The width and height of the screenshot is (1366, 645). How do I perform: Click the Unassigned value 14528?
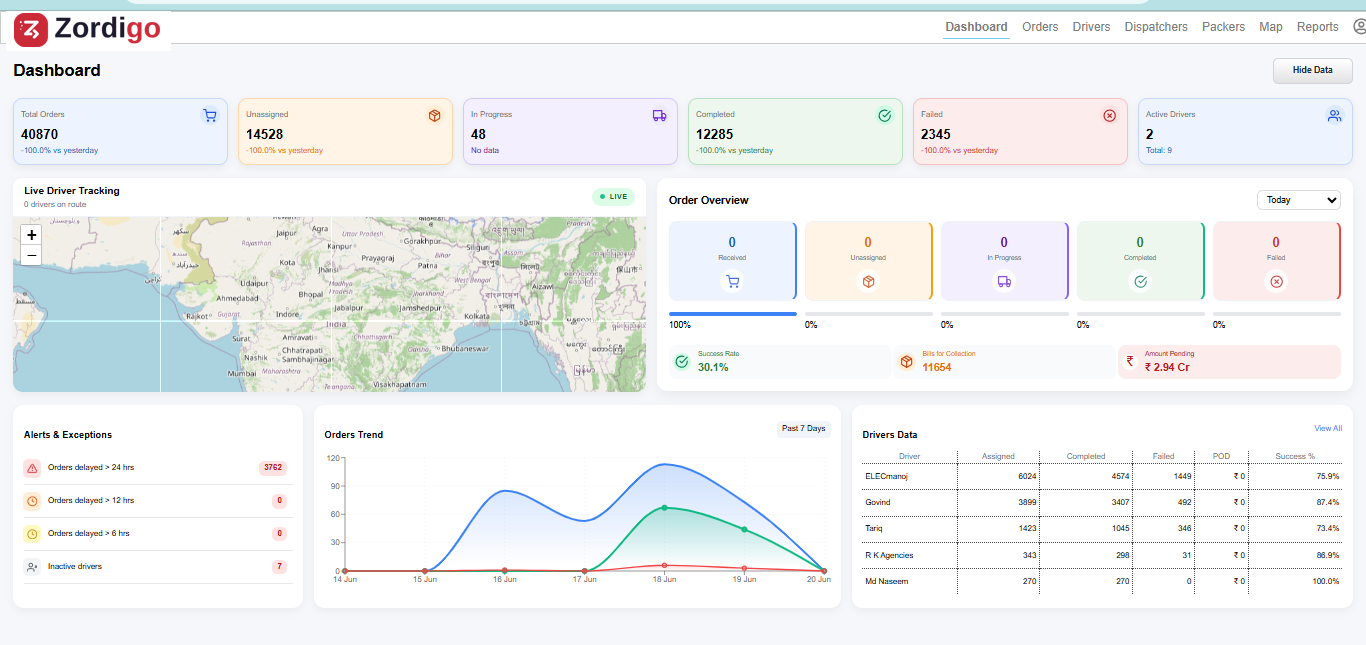pos(265,134)
